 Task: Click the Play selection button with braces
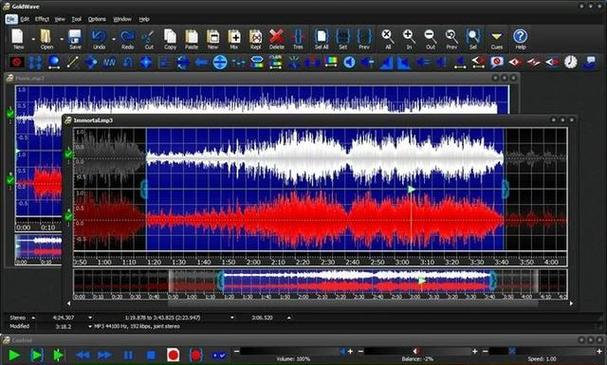pos(37,355)
